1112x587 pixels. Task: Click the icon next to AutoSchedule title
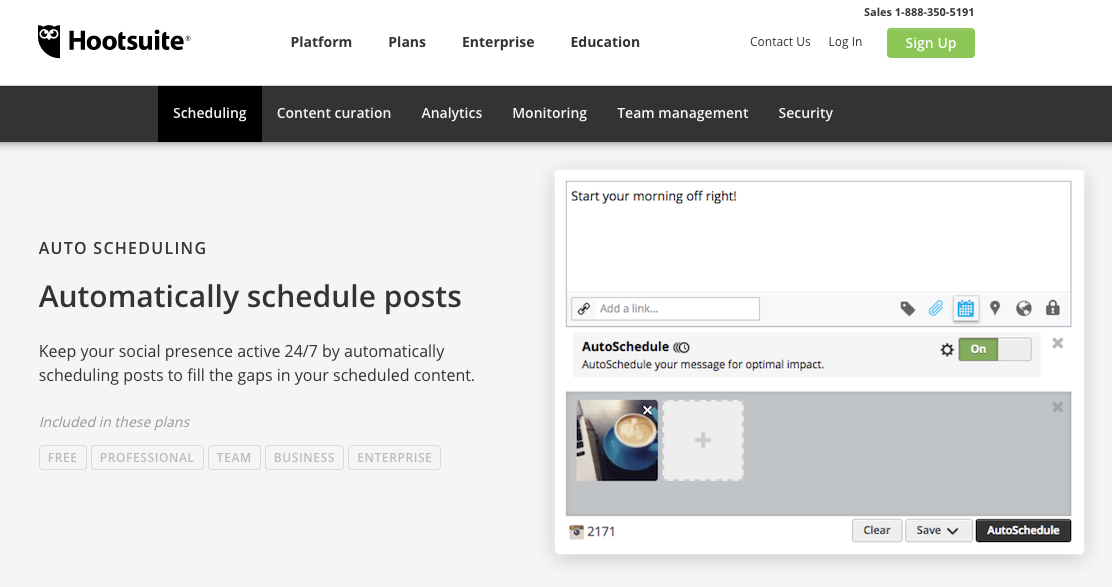682,347
